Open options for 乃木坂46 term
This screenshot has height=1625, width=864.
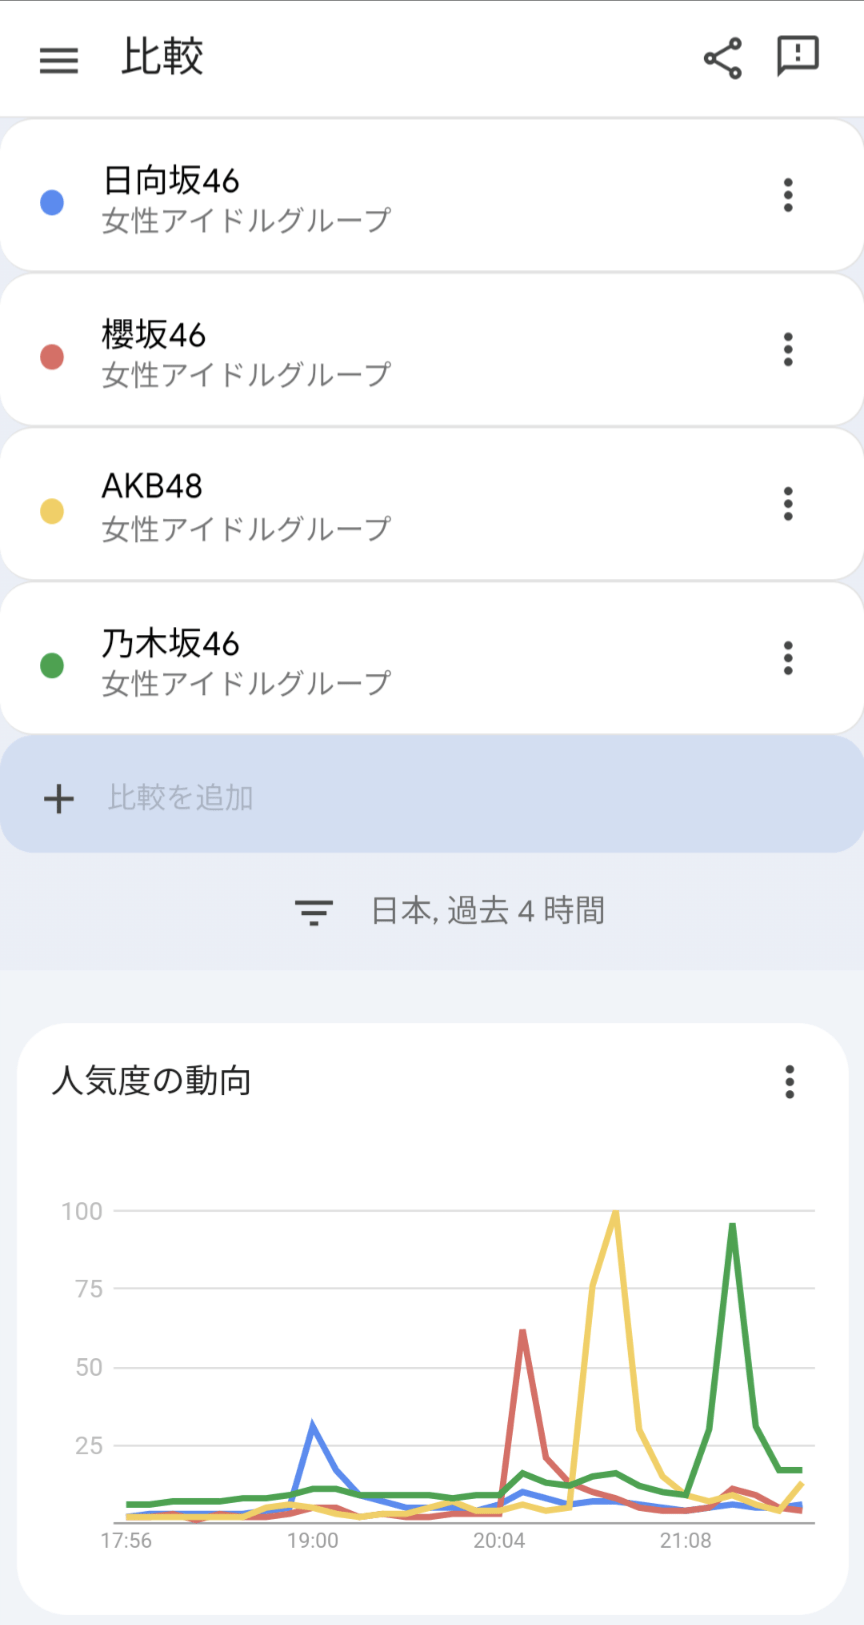(788, 658)
